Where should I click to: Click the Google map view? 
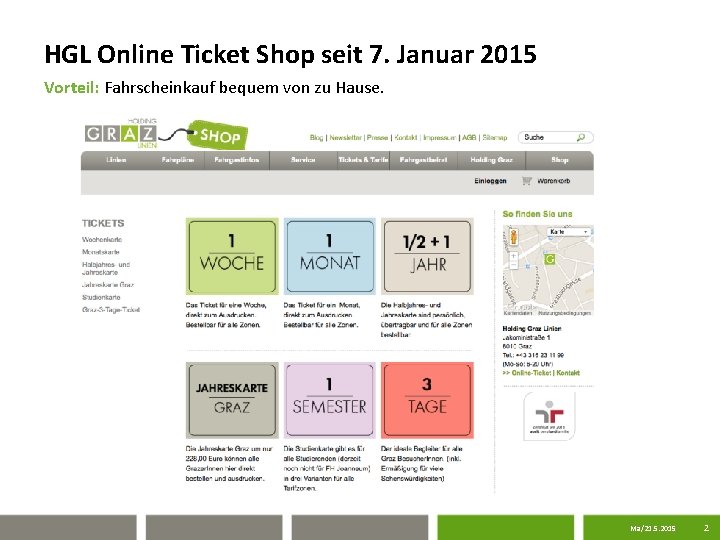coord(548,270)
